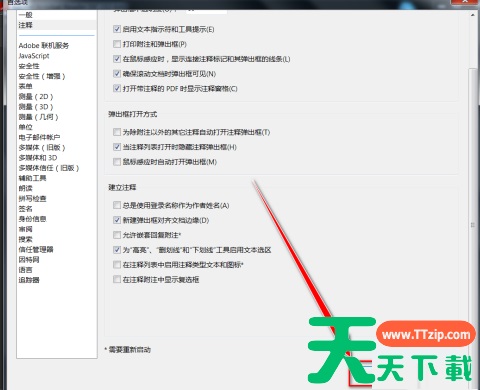This screenshot has width=480, height=390.
Task: Select 搜索 category
Action: (26, 239)
